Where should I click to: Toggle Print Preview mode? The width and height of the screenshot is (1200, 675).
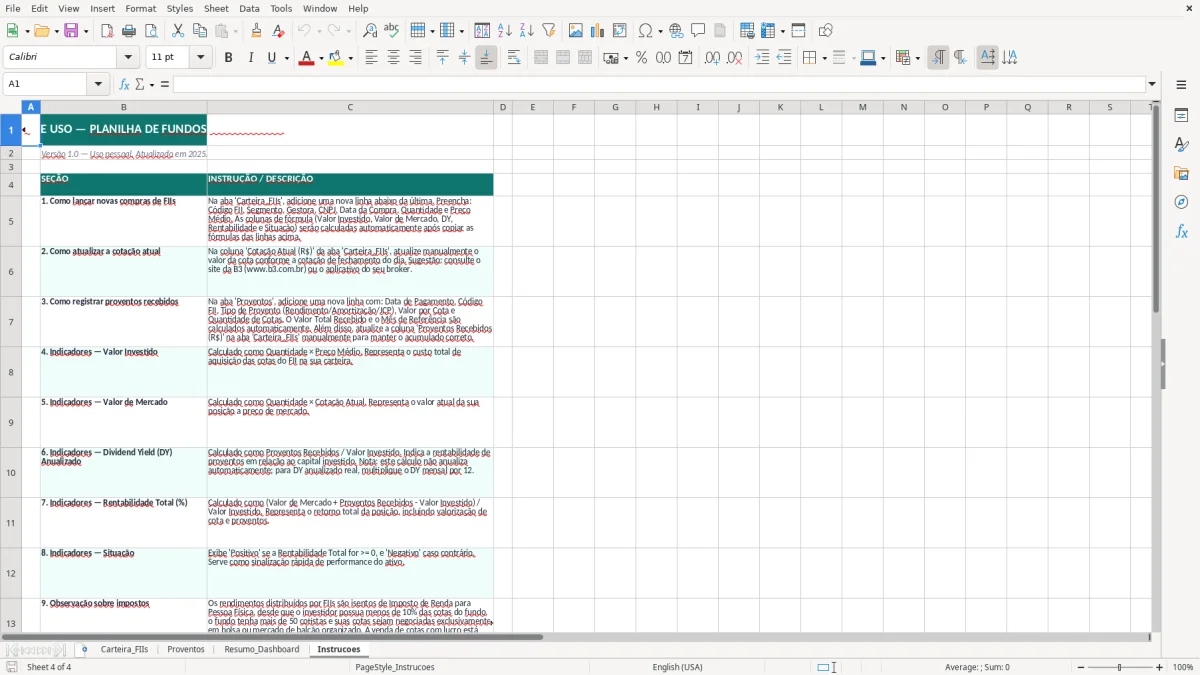[150, 31]
